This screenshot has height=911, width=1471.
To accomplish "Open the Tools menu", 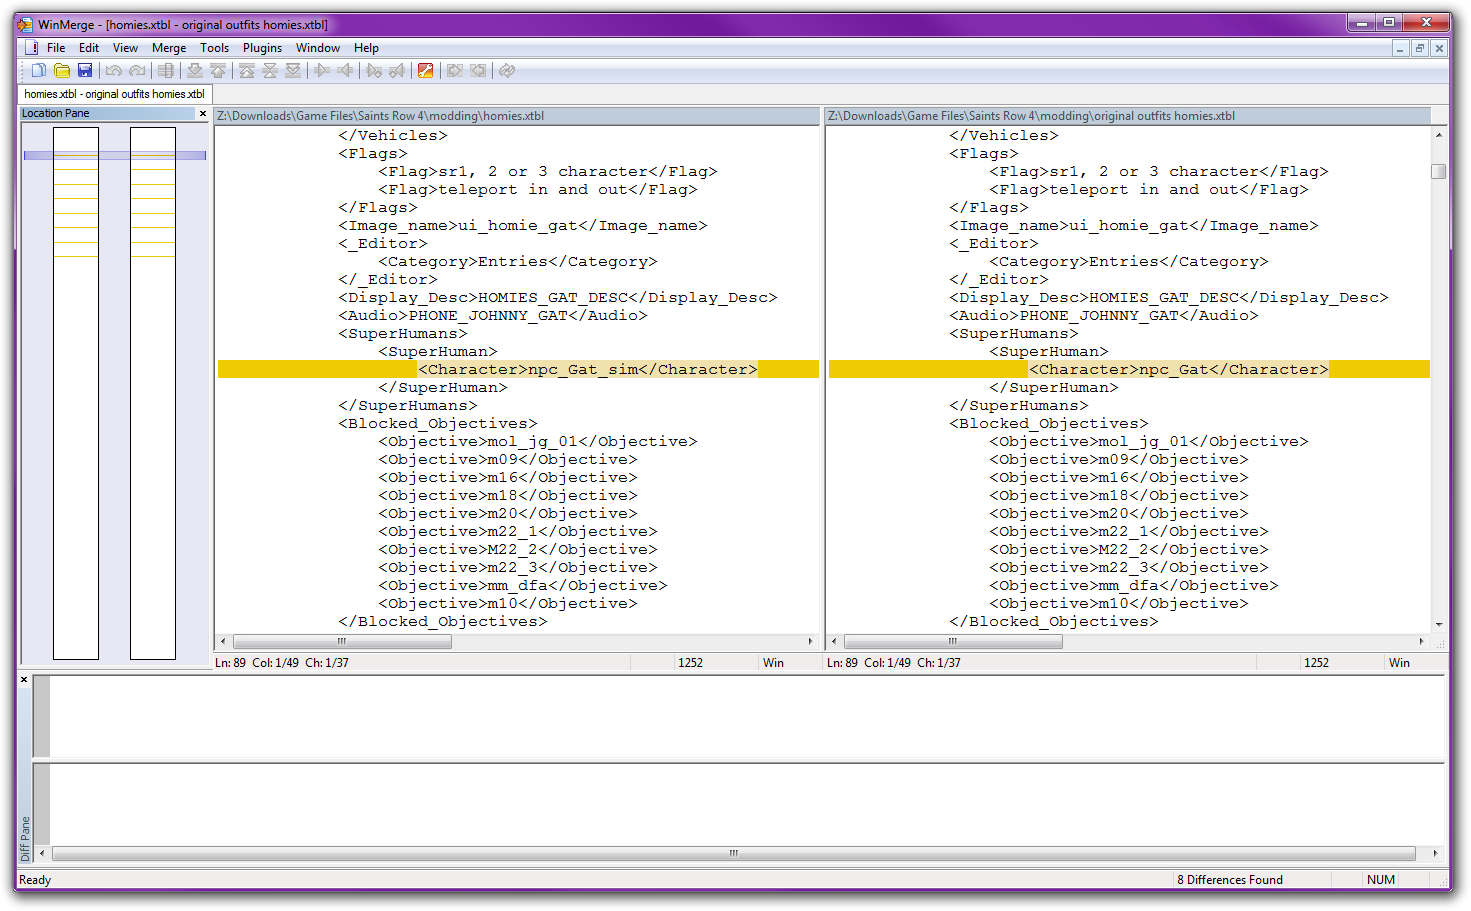I will tap(214, 48).
